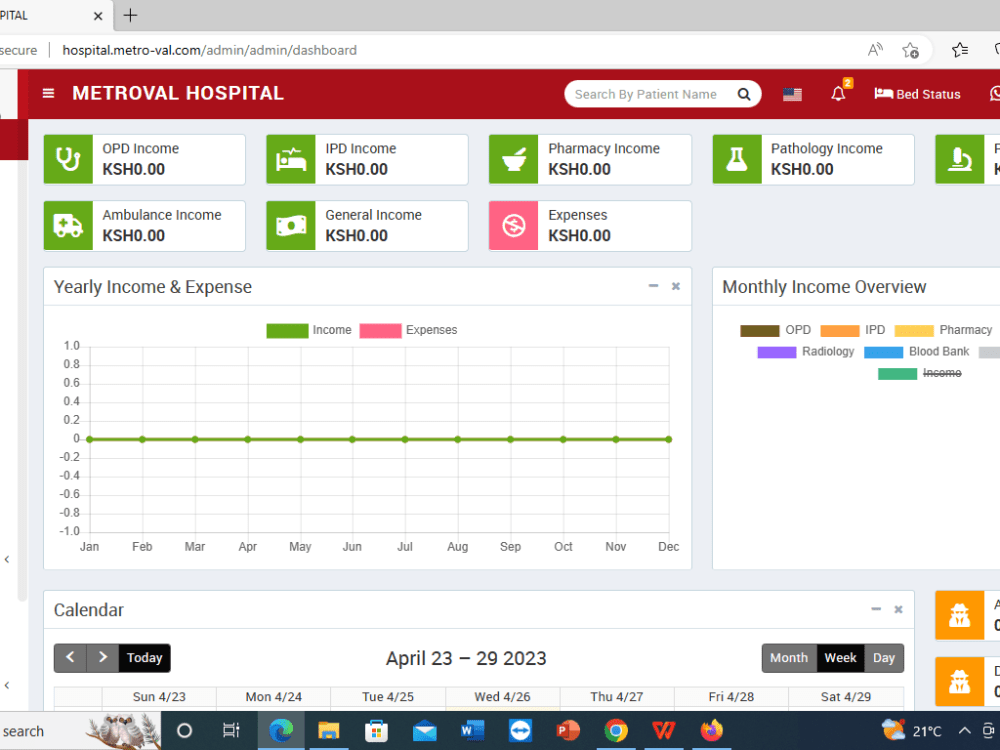The image size is (1000, 750).
Task: Click the pink Expenses icon
Action: tap(513, 226)
